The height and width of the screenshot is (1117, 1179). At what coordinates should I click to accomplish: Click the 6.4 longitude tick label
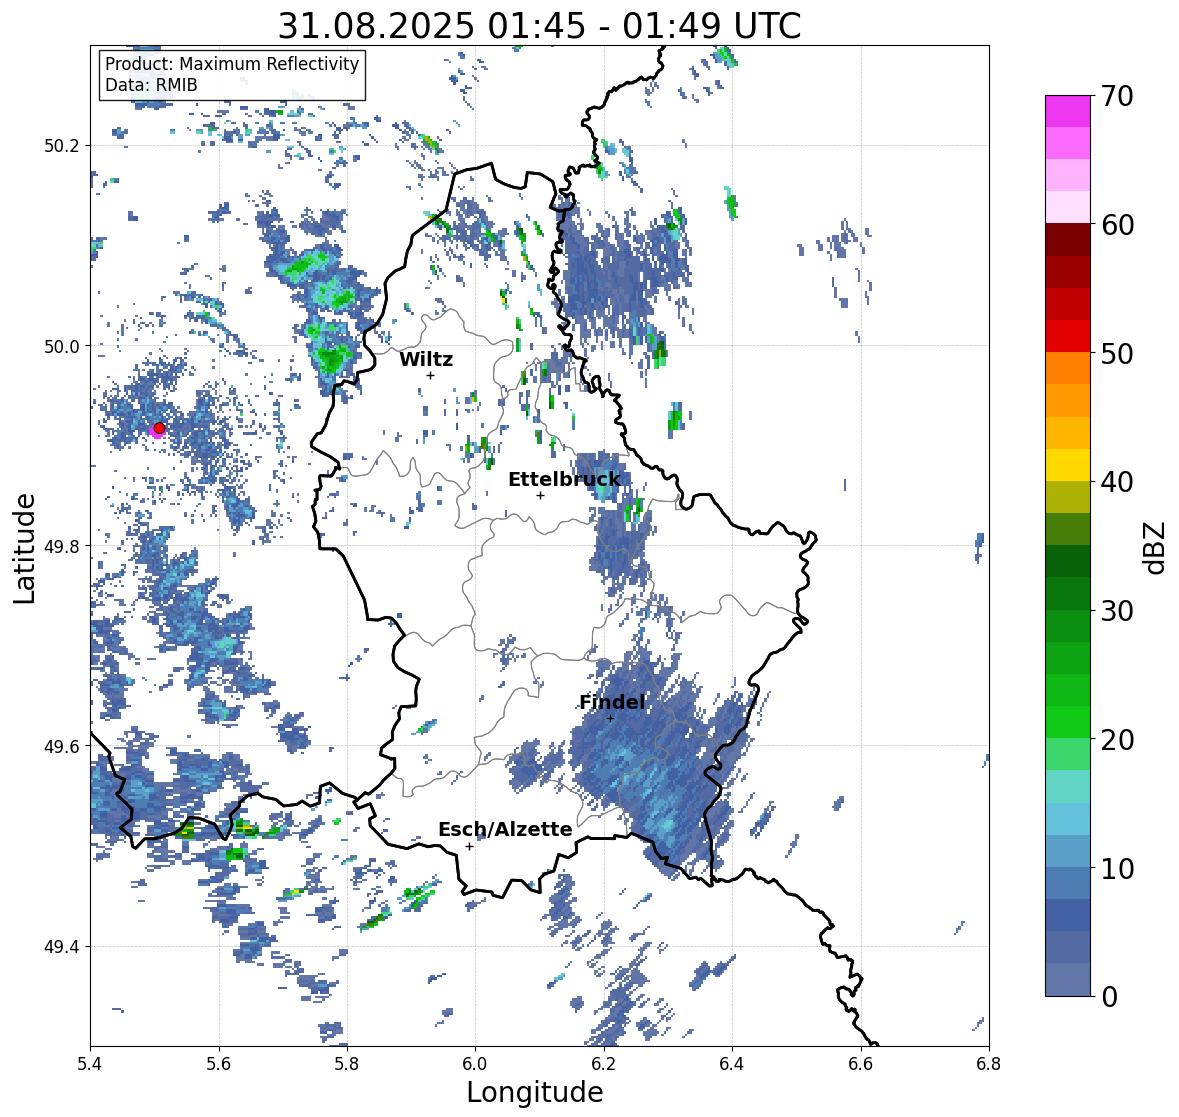click(732, 1063)
